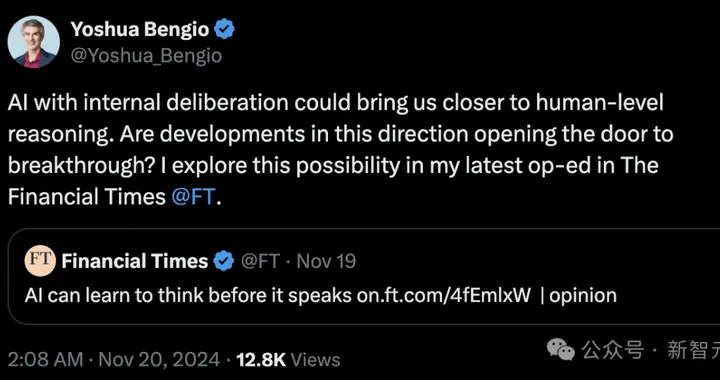
Task: Click the 新智元 watermark label
Action: (x=693, y=351)
